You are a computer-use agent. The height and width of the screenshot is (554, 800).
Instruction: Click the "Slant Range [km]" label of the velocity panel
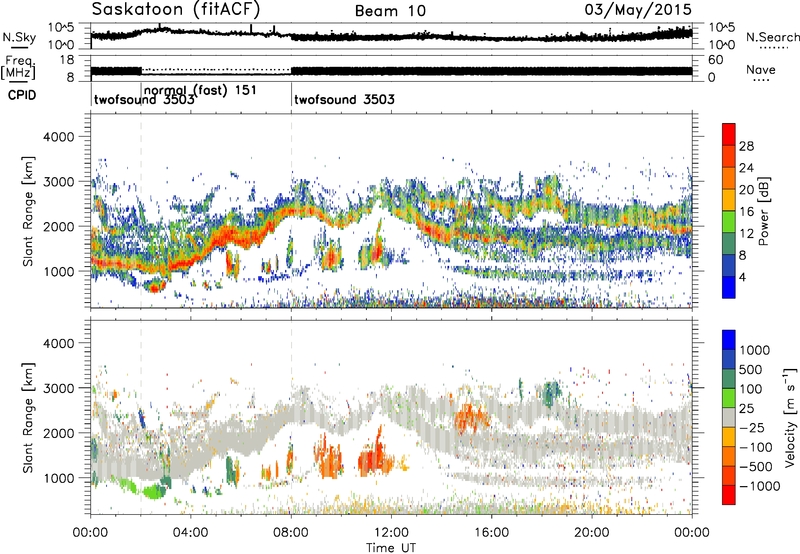click(x=28, y=417)
